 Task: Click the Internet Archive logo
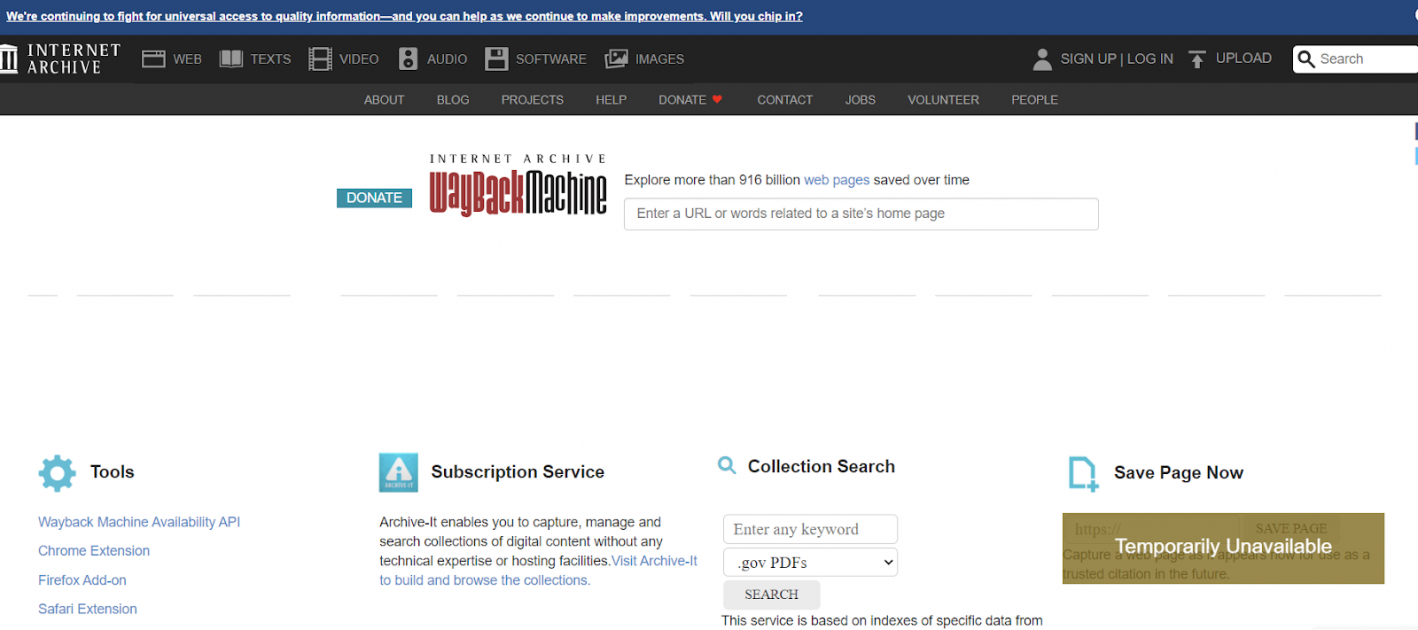click(x=60, y=59)
